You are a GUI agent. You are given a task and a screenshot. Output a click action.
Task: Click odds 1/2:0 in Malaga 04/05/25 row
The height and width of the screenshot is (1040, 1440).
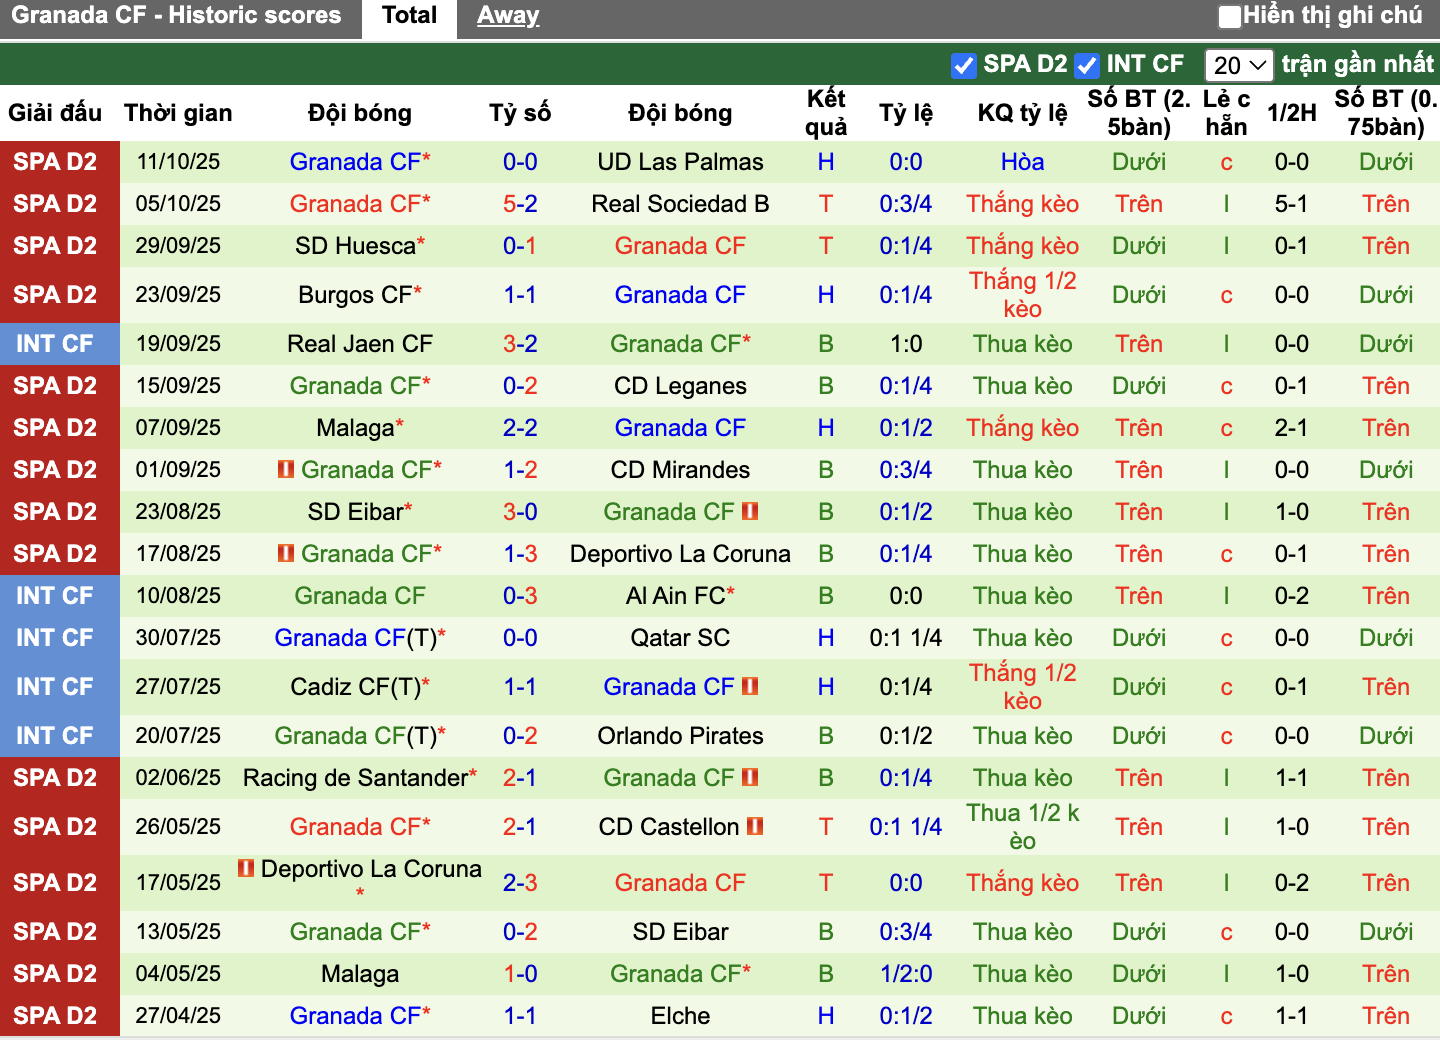tap(906, 974)
